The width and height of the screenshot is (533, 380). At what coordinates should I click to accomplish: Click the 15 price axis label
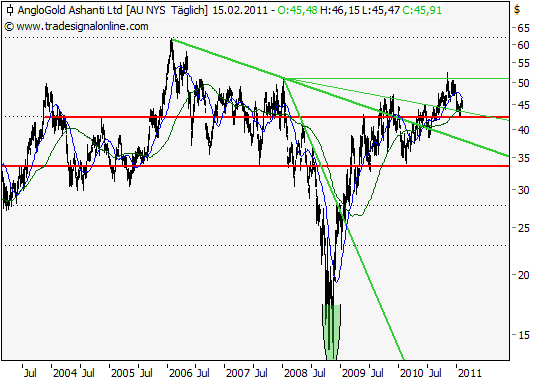(x=523, y=335)
